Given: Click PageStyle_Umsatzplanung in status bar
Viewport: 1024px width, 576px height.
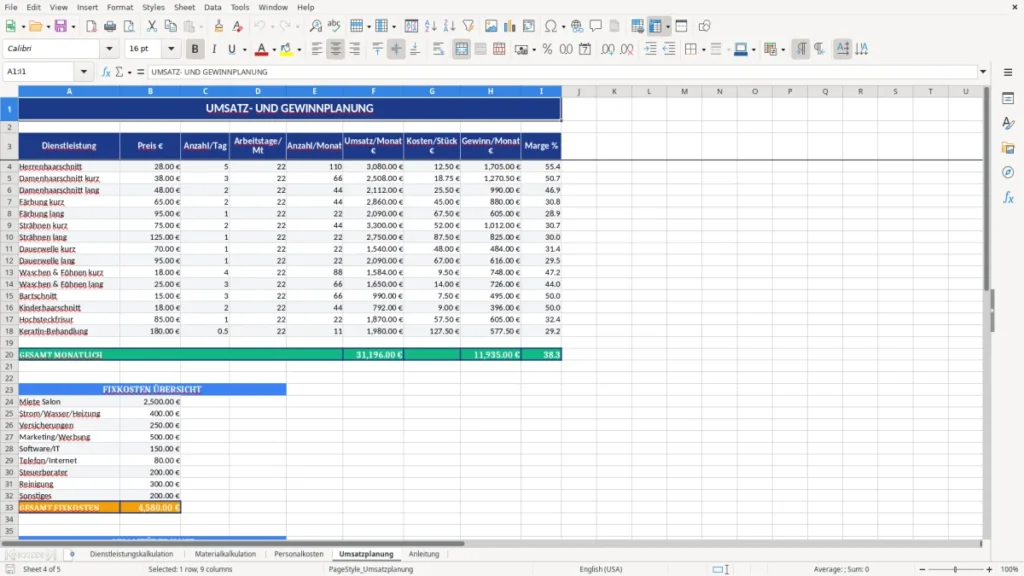Looking at the screenshot, I should 371,569.
